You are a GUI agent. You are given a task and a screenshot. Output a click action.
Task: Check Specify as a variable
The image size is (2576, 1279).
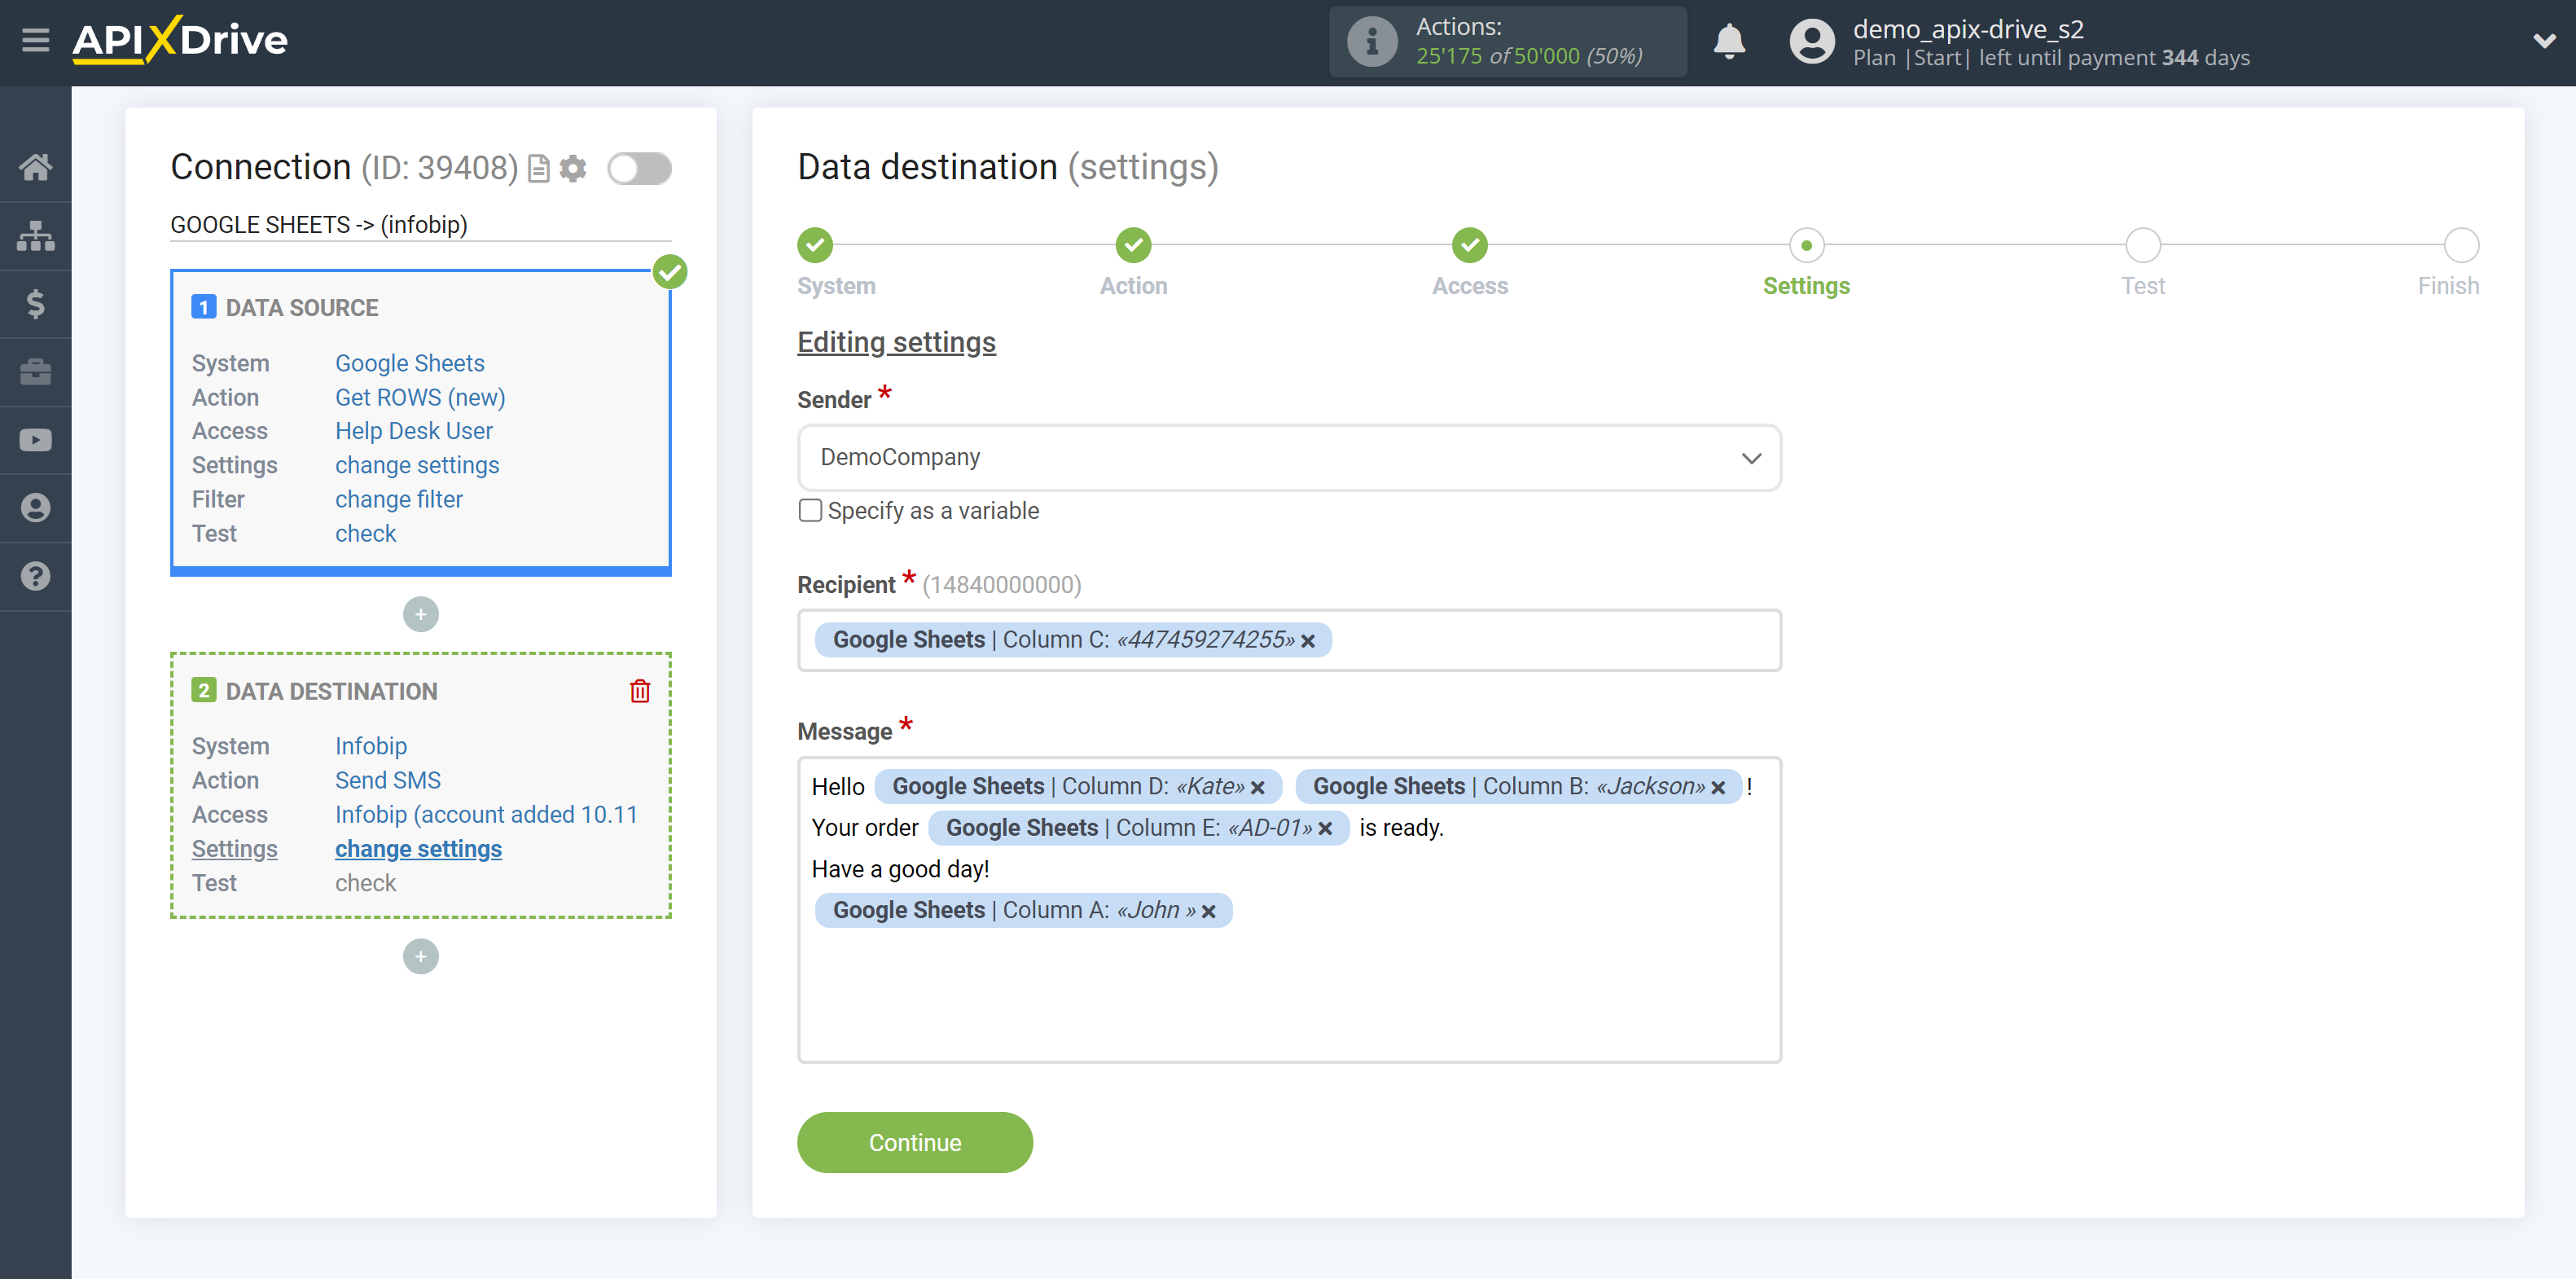(810, 511)
